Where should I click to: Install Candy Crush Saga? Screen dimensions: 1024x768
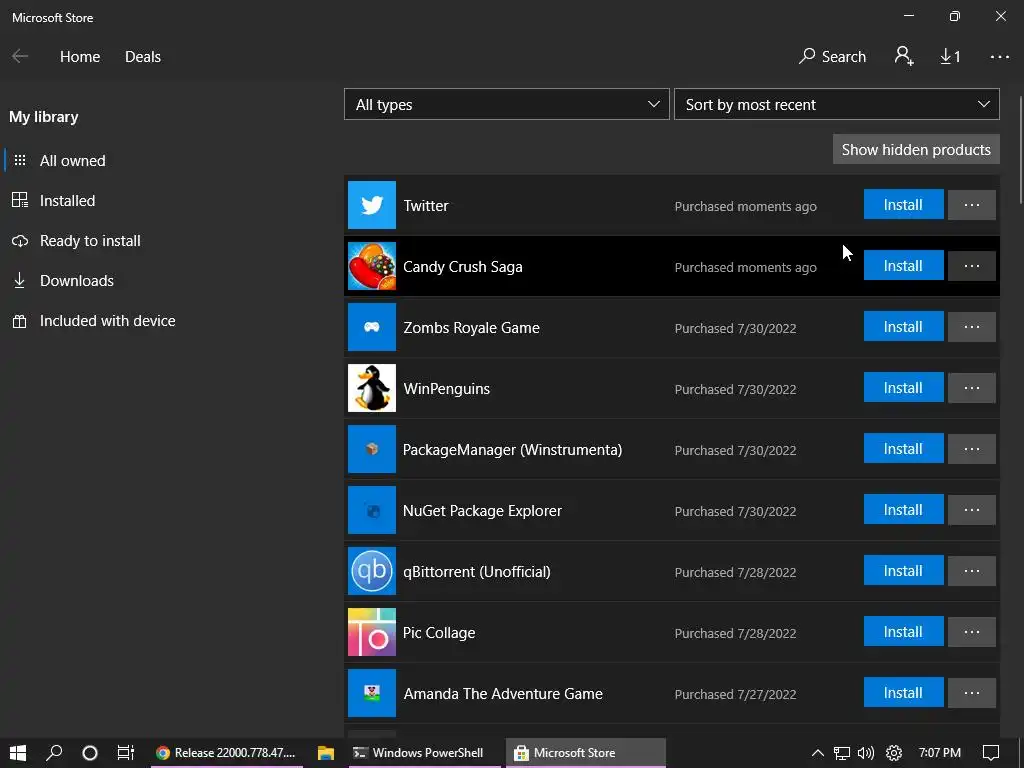[903, 266]
